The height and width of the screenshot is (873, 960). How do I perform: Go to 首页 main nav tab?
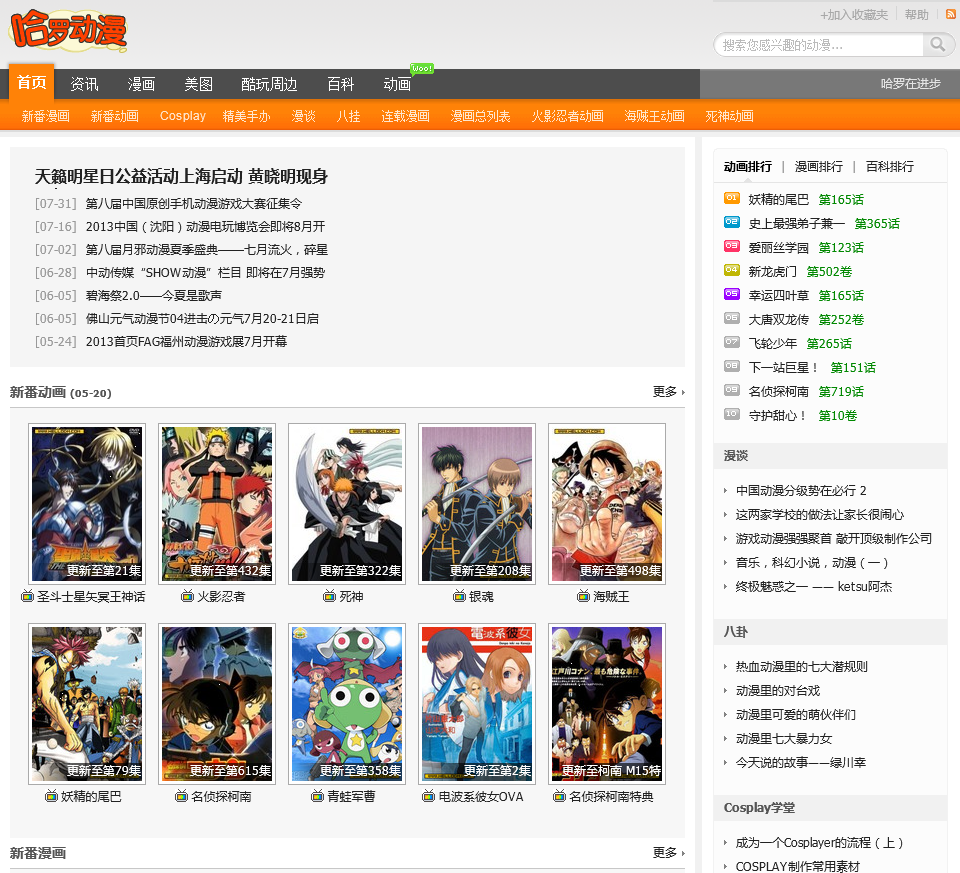(x=31, y=83)
